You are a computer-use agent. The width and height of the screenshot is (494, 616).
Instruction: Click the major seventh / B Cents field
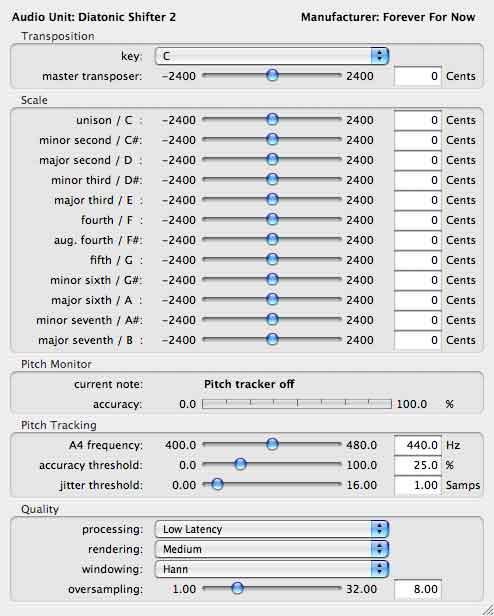click(418, 341)
